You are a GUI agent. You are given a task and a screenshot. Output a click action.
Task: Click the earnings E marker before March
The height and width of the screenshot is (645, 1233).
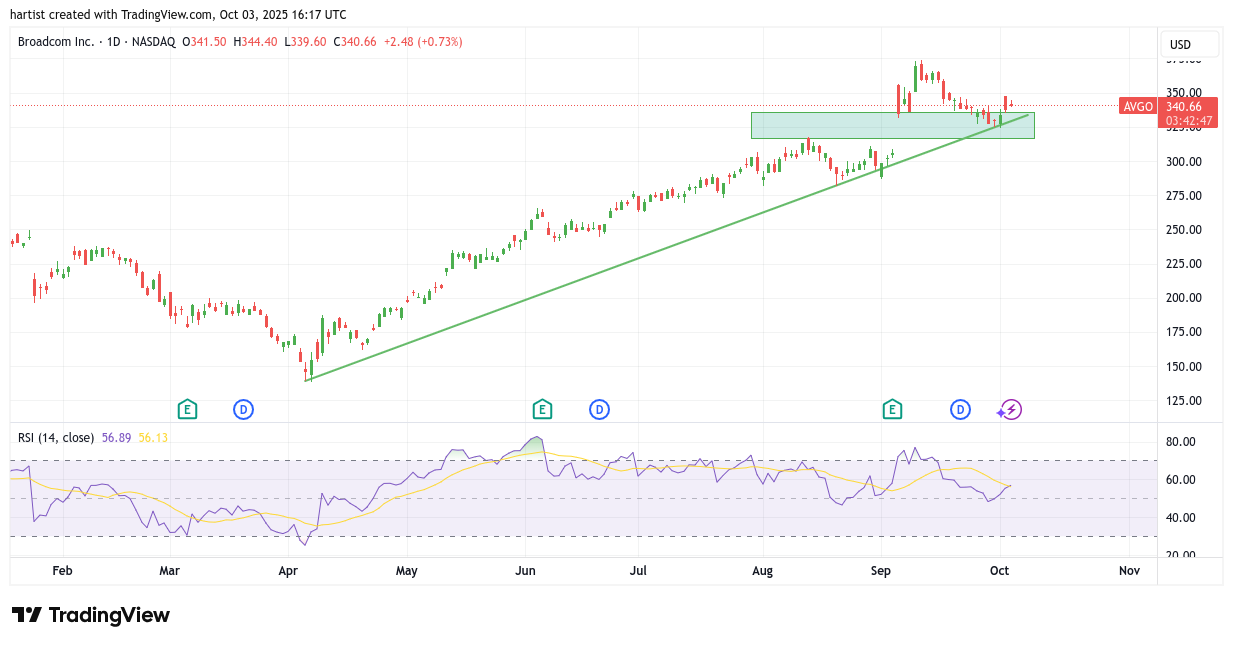[x=186, y=409]
